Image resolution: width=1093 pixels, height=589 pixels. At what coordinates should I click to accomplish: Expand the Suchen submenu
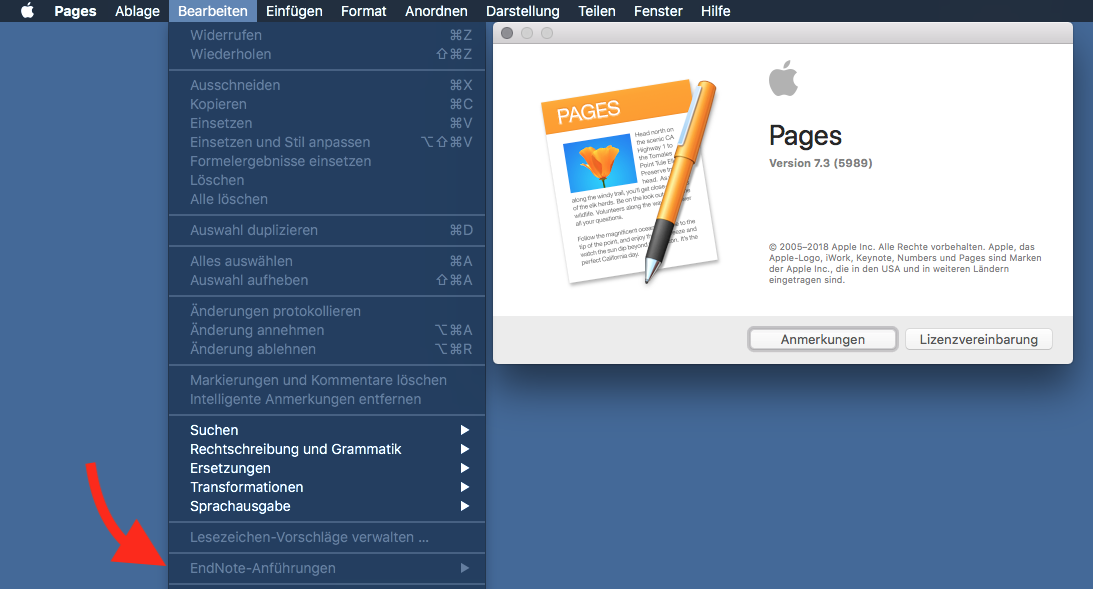pos(327,430)
